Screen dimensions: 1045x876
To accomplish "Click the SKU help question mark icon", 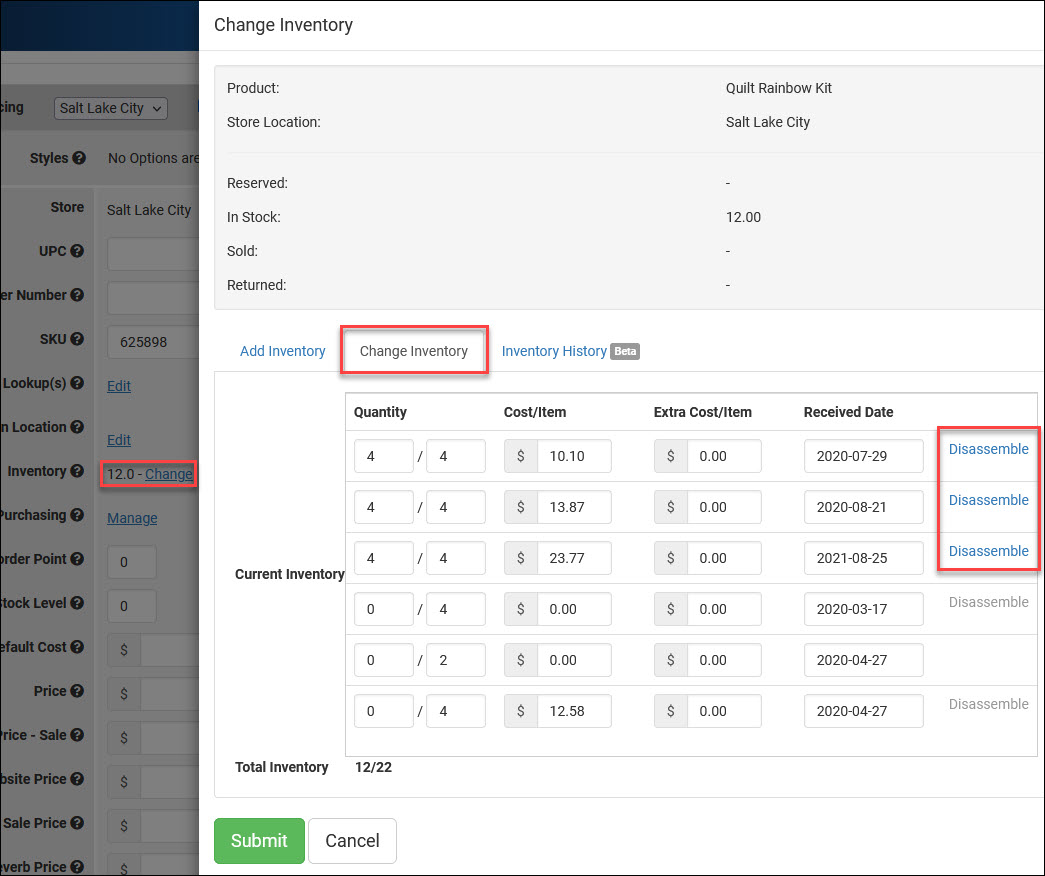I will (76, 339).
